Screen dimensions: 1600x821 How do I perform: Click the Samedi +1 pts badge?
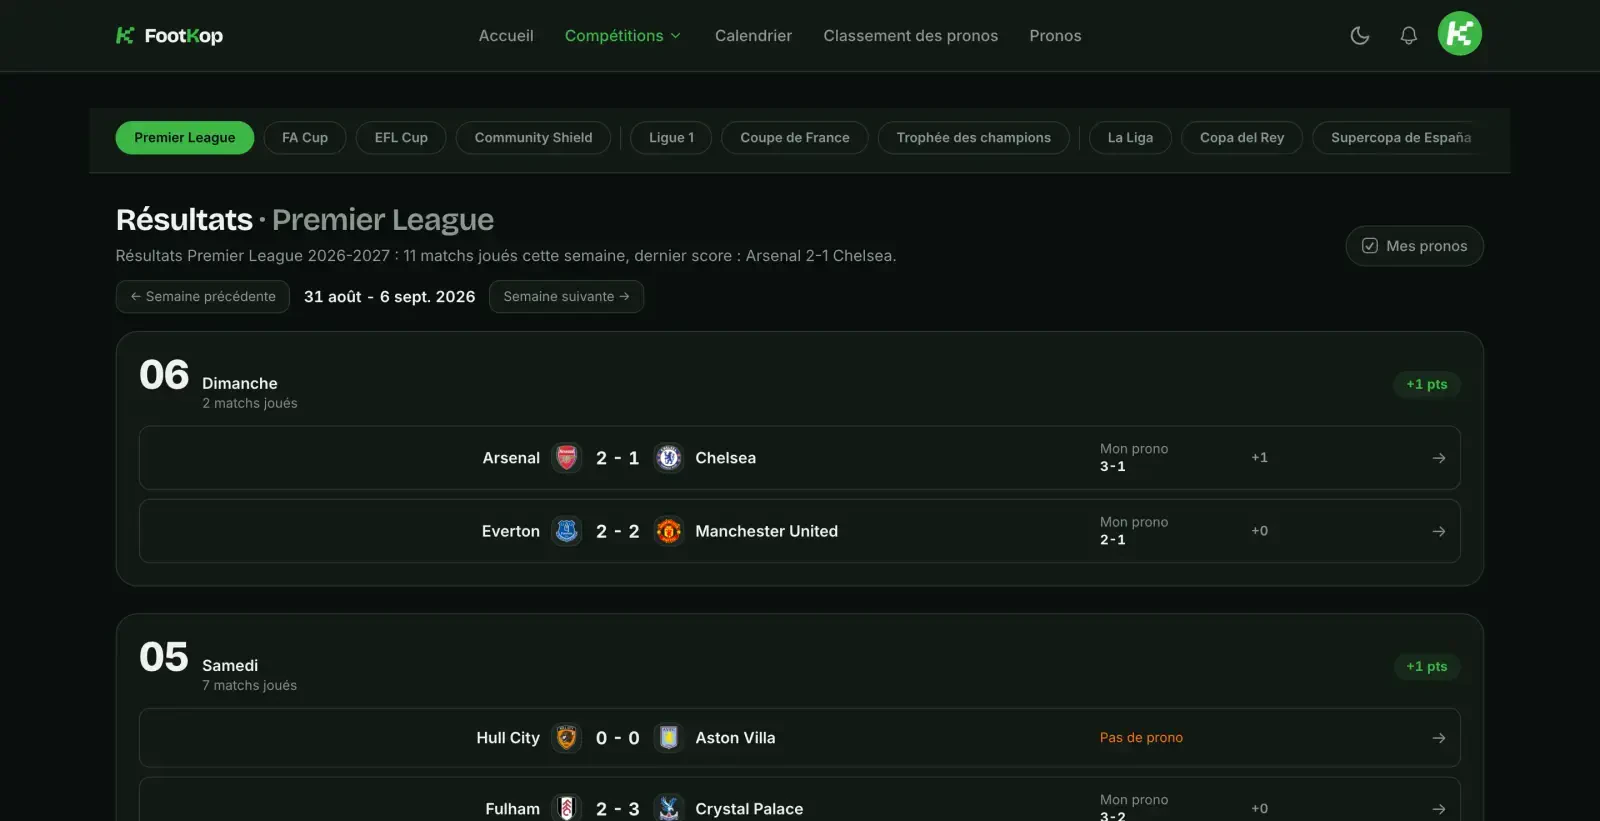click(x=1427, y=666)
